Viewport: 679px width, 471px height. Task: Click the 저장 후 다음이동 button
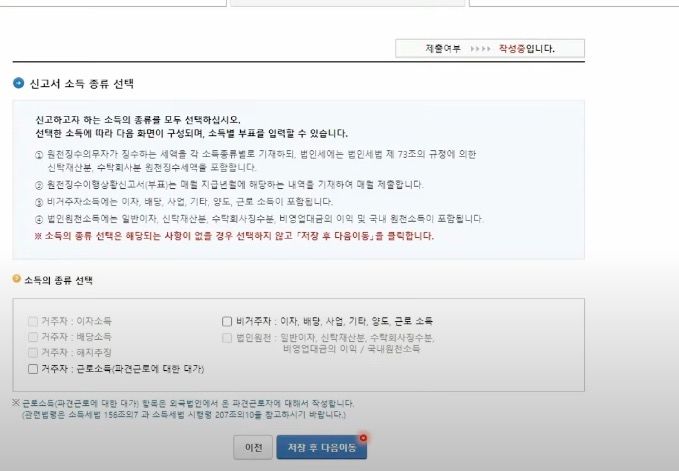click(321, 448)
